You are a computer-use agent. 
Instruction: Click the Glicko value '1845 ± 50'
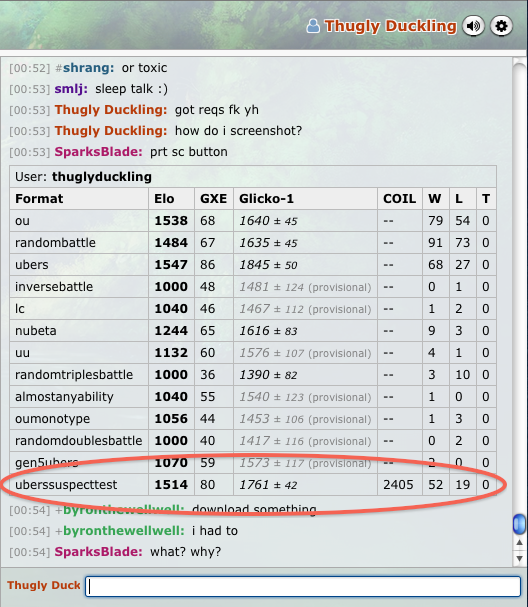click(x=268, y=265)
